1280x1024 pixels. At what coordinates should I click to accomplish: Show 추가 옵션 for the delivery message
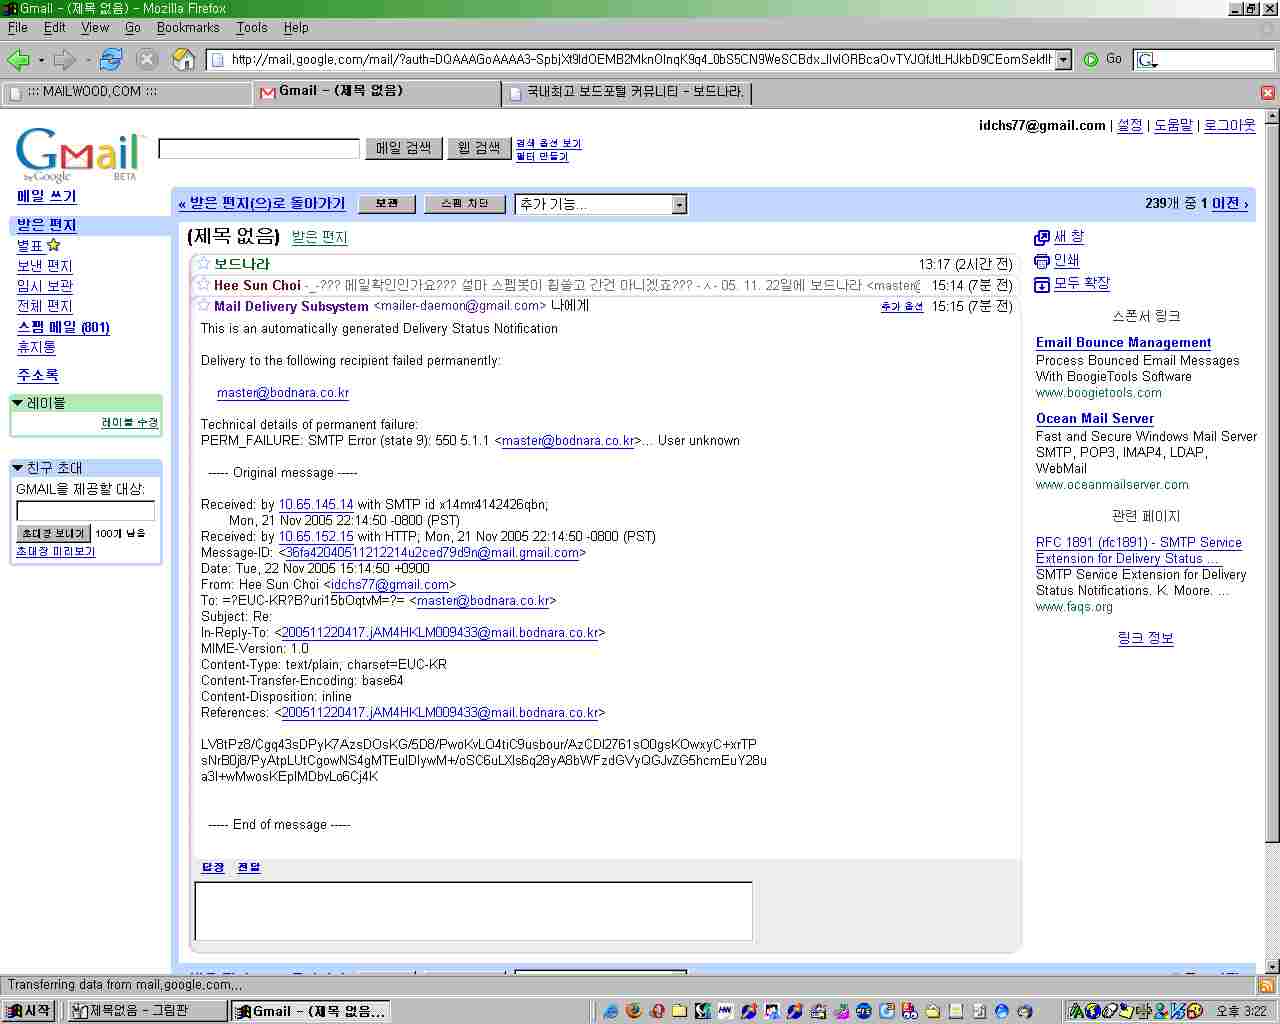(901, 307)
